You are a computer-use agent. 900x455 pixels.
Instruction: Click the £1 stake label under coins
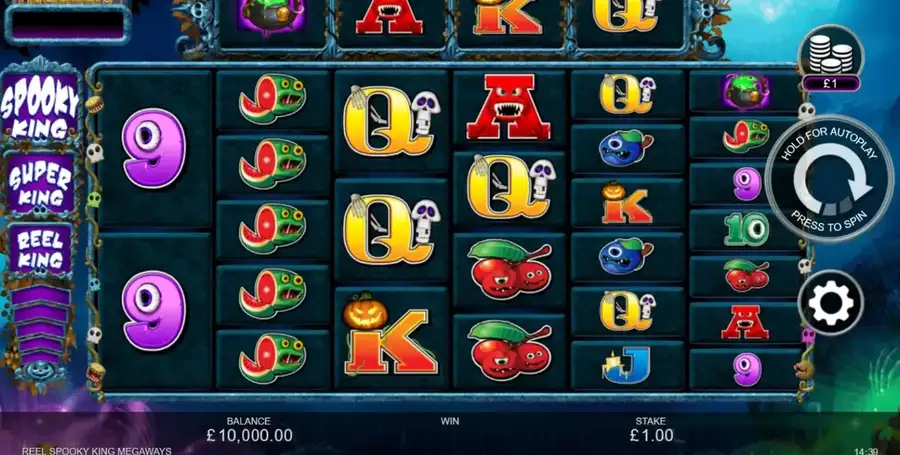coord(830,83)
